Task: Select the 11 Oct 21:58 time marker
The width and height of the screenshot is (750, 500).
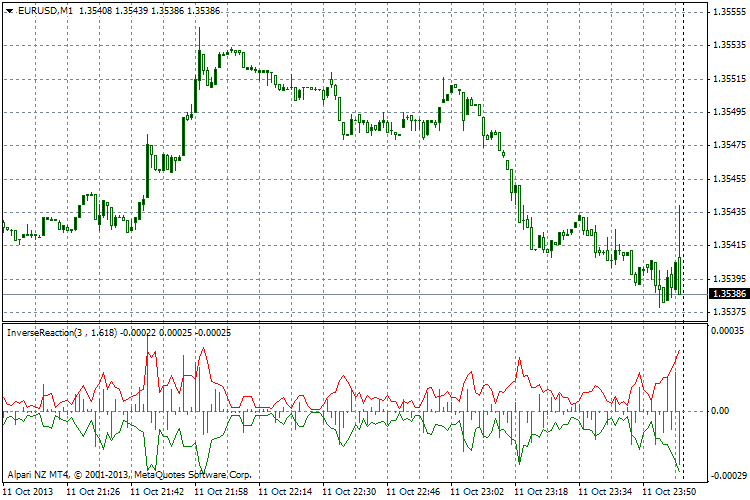Action: (x=221, y=492)
